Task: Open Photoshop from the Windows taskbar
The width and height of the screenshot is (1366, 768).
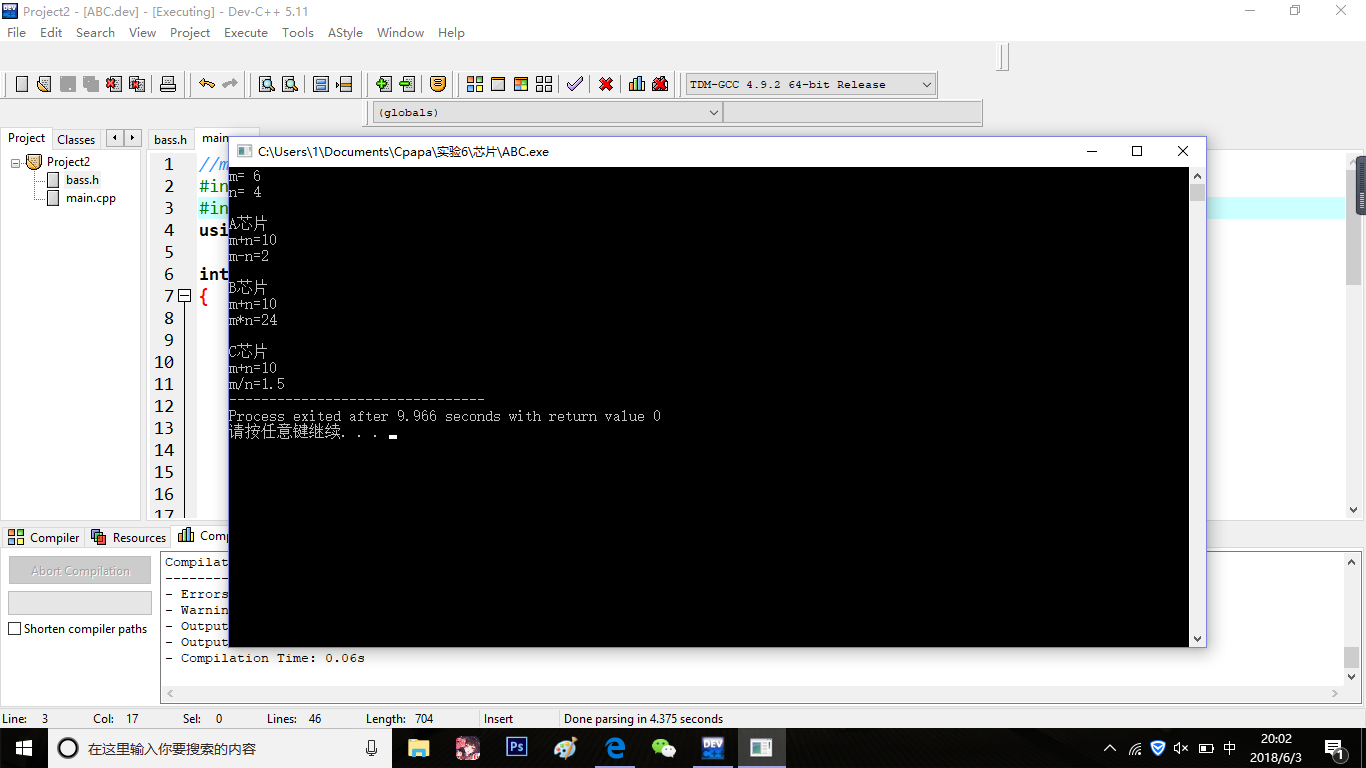Action: click(516, 747)
